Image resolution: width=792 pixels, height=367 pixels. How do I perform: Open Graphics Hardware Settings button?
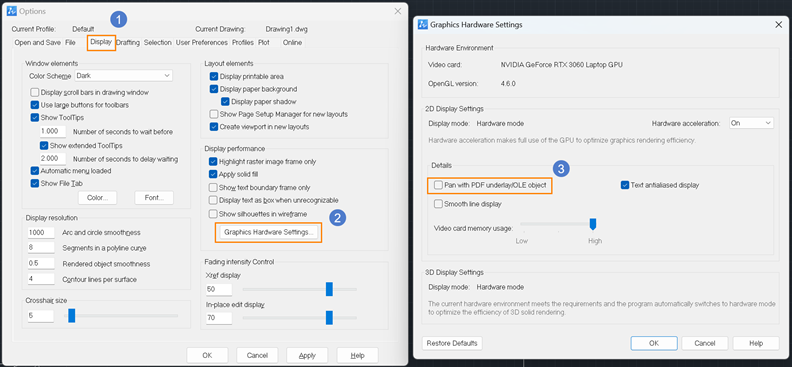269,233
